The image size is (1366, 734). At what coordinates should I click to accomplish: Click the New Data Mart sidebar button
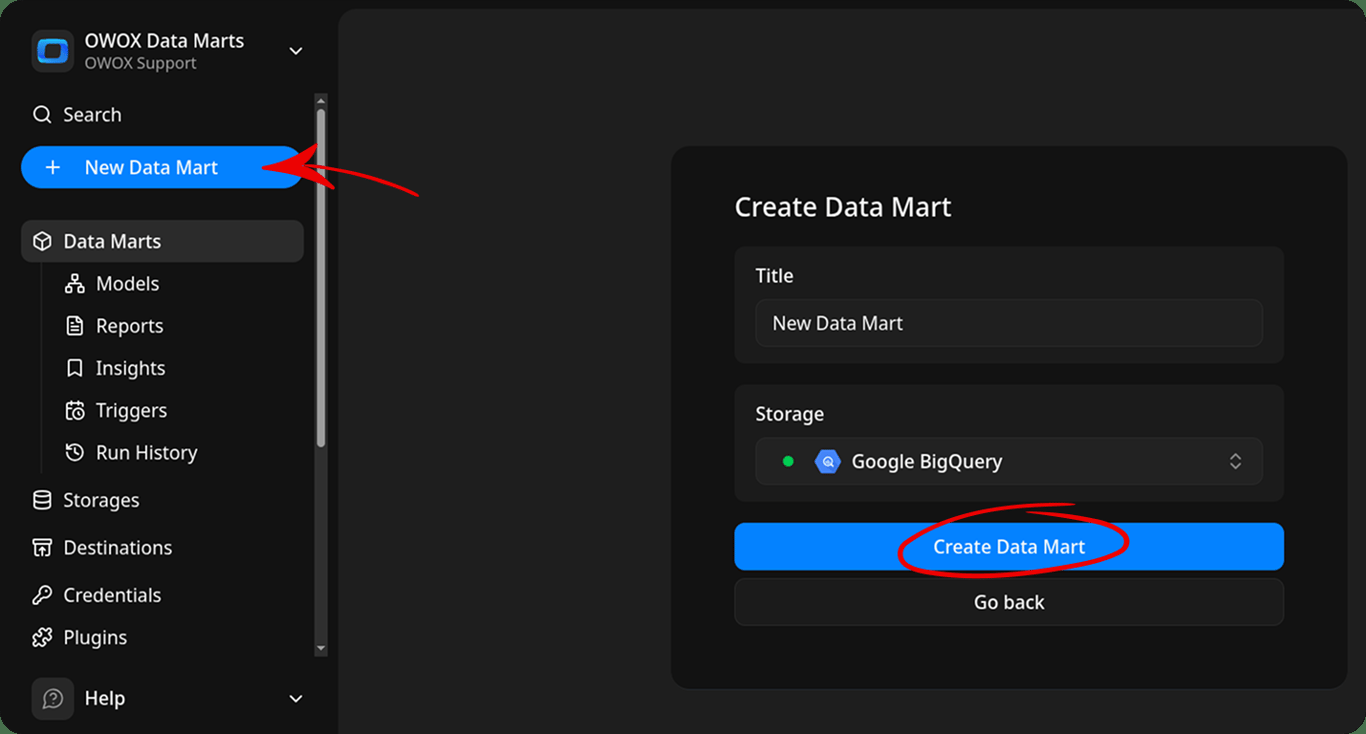(x=162, y=167)
